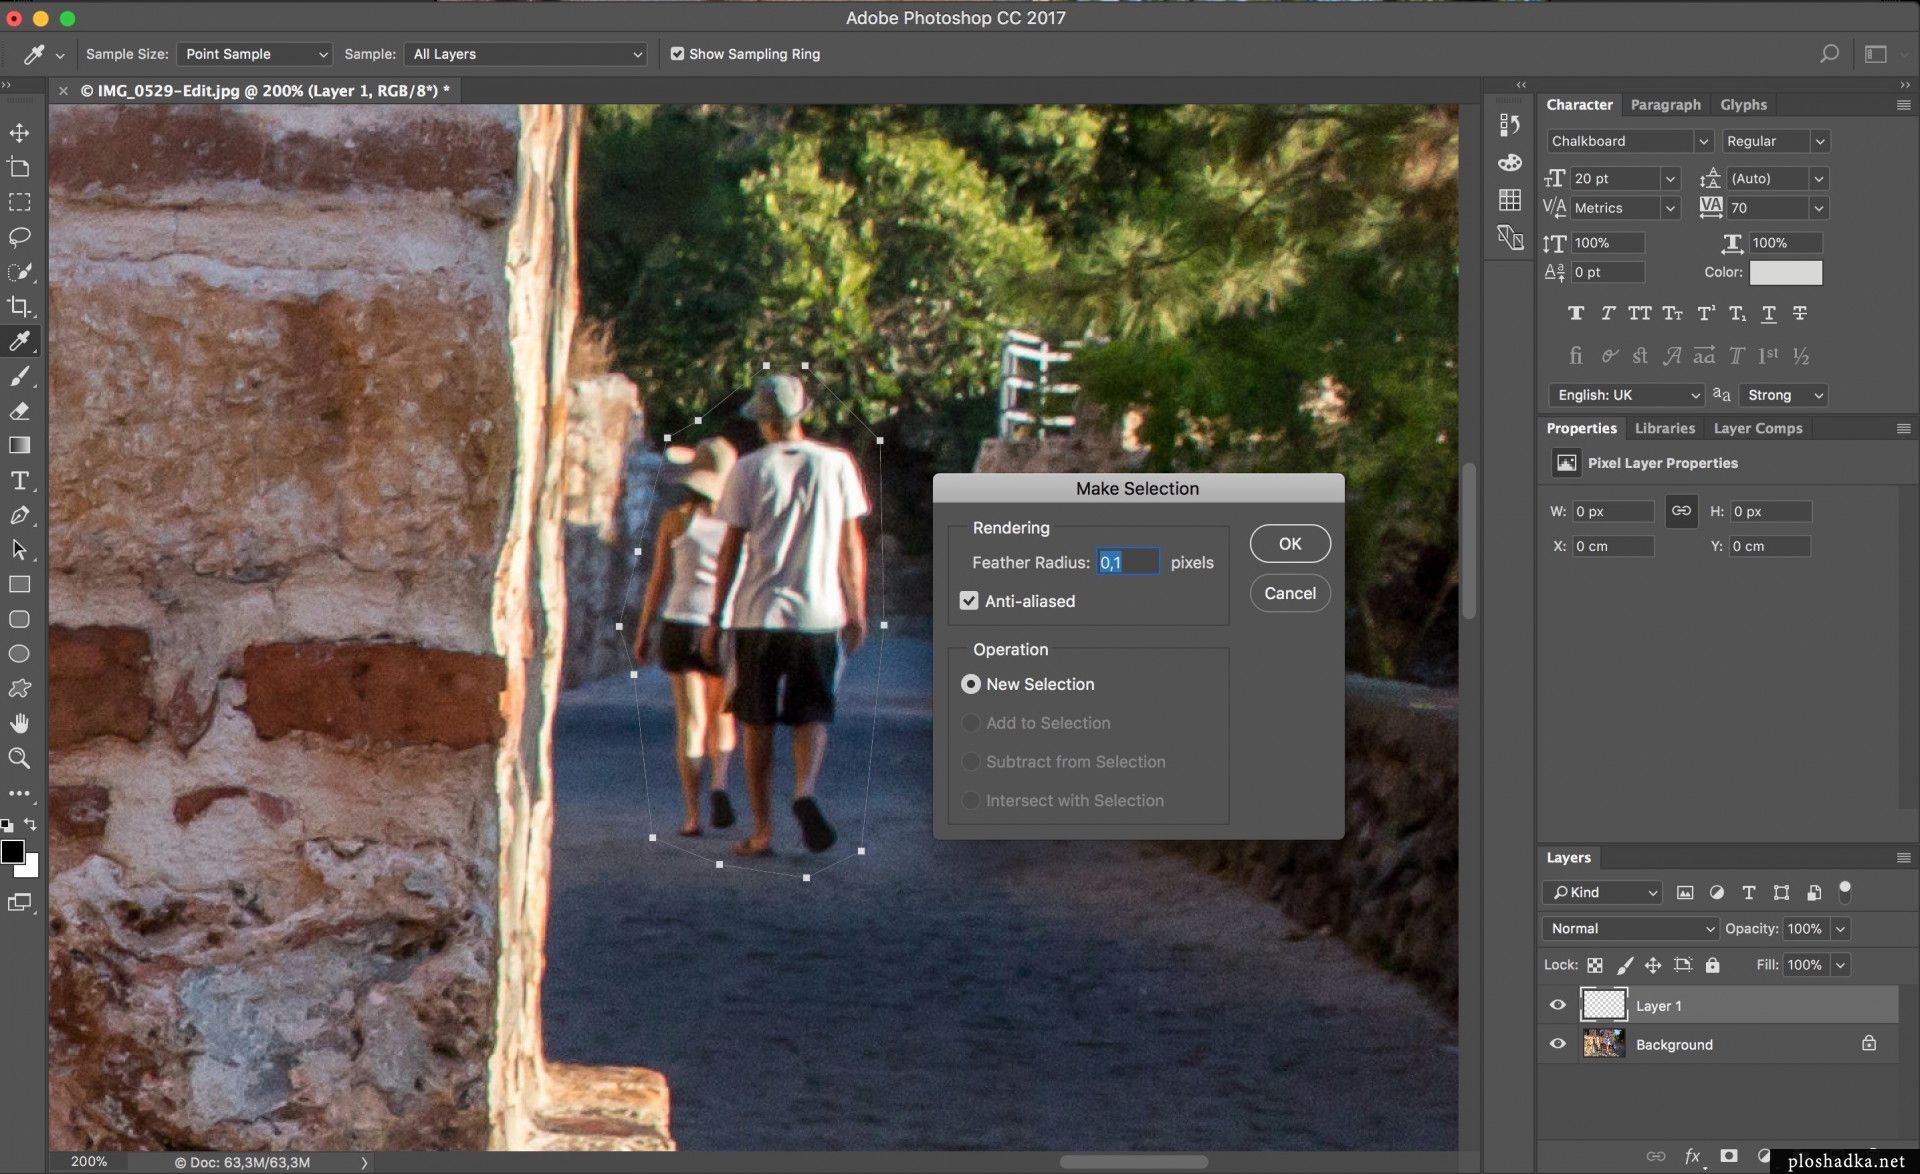Click Cancel to dismiss dialog
Image resolution: width=1920 pixels, height=1174 pixels.
pyautogui.click(x=1289, y=592)
